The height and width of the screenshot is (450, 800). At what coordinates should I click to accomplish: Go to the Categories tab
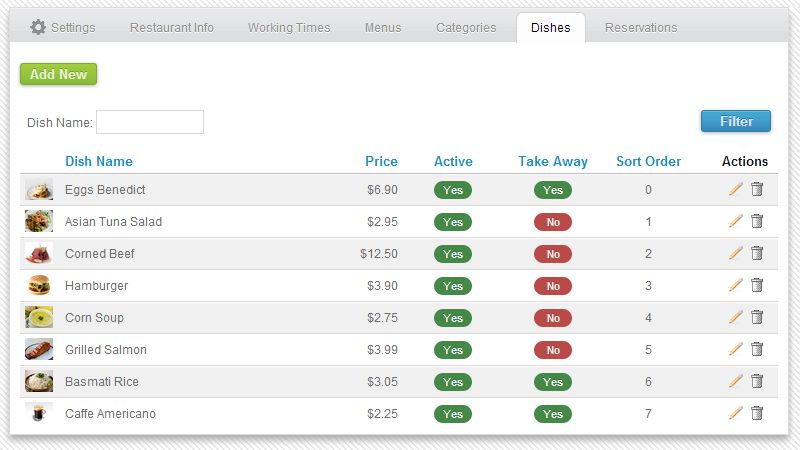(x=466, y=28)
